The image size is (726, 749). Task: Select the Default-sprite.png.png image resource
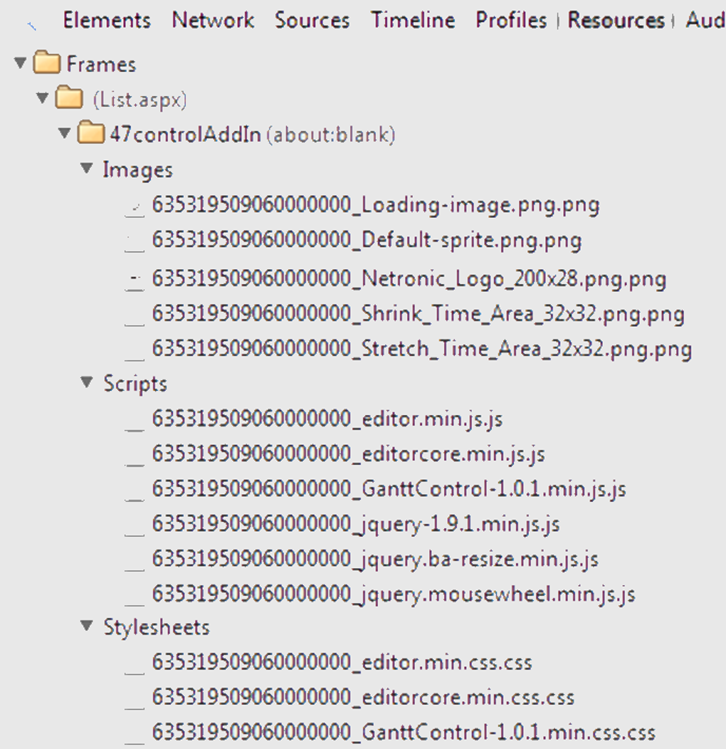(366, 240)
